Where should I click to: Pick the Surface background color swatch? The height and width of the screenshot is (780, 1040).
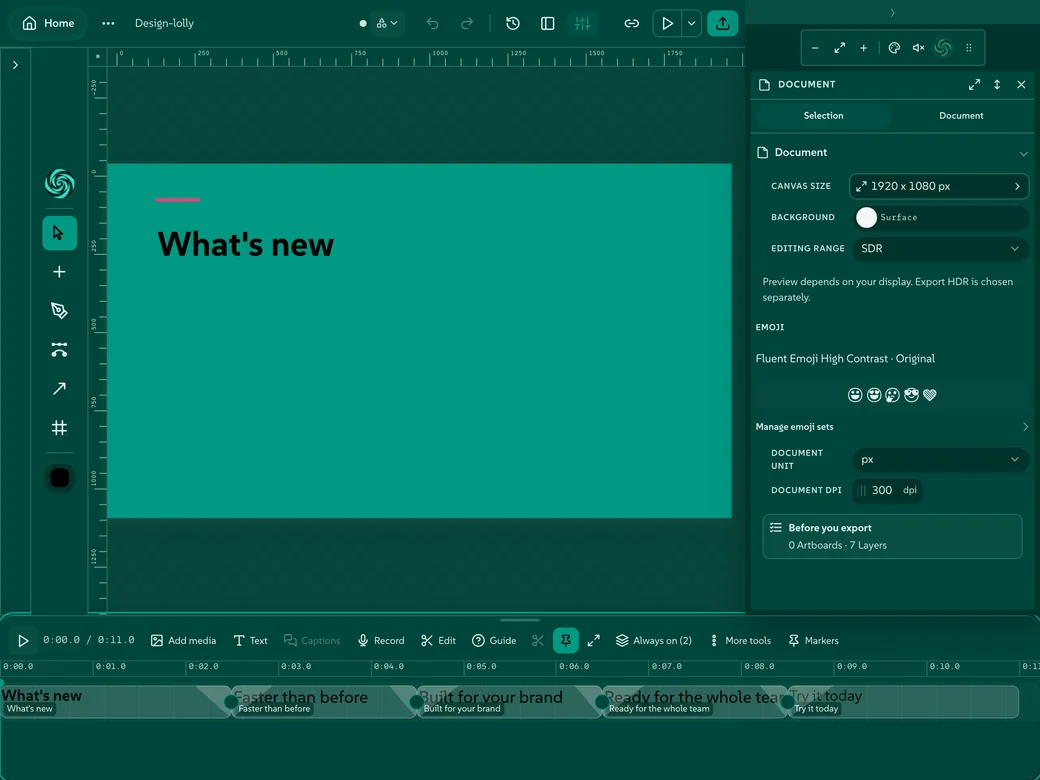click(x=866, y=218)
